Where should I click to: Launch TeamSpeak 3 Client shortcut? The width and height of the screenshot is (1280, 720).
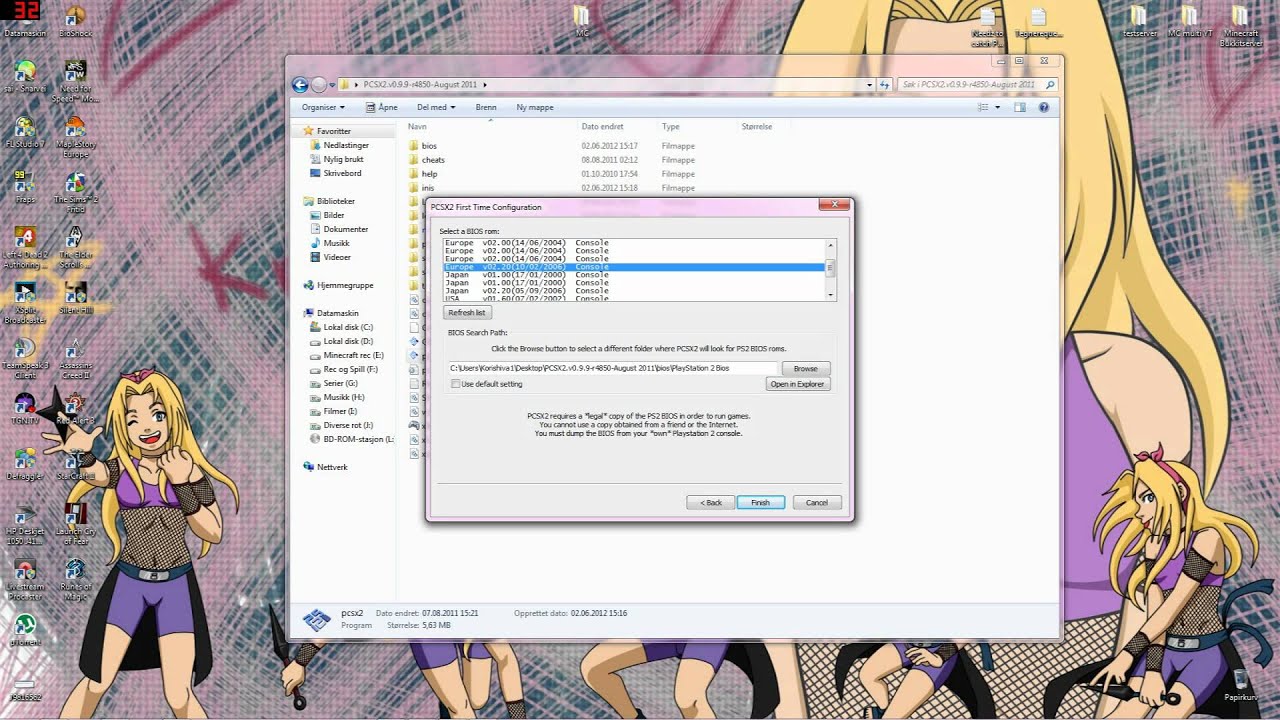[24, 360]
